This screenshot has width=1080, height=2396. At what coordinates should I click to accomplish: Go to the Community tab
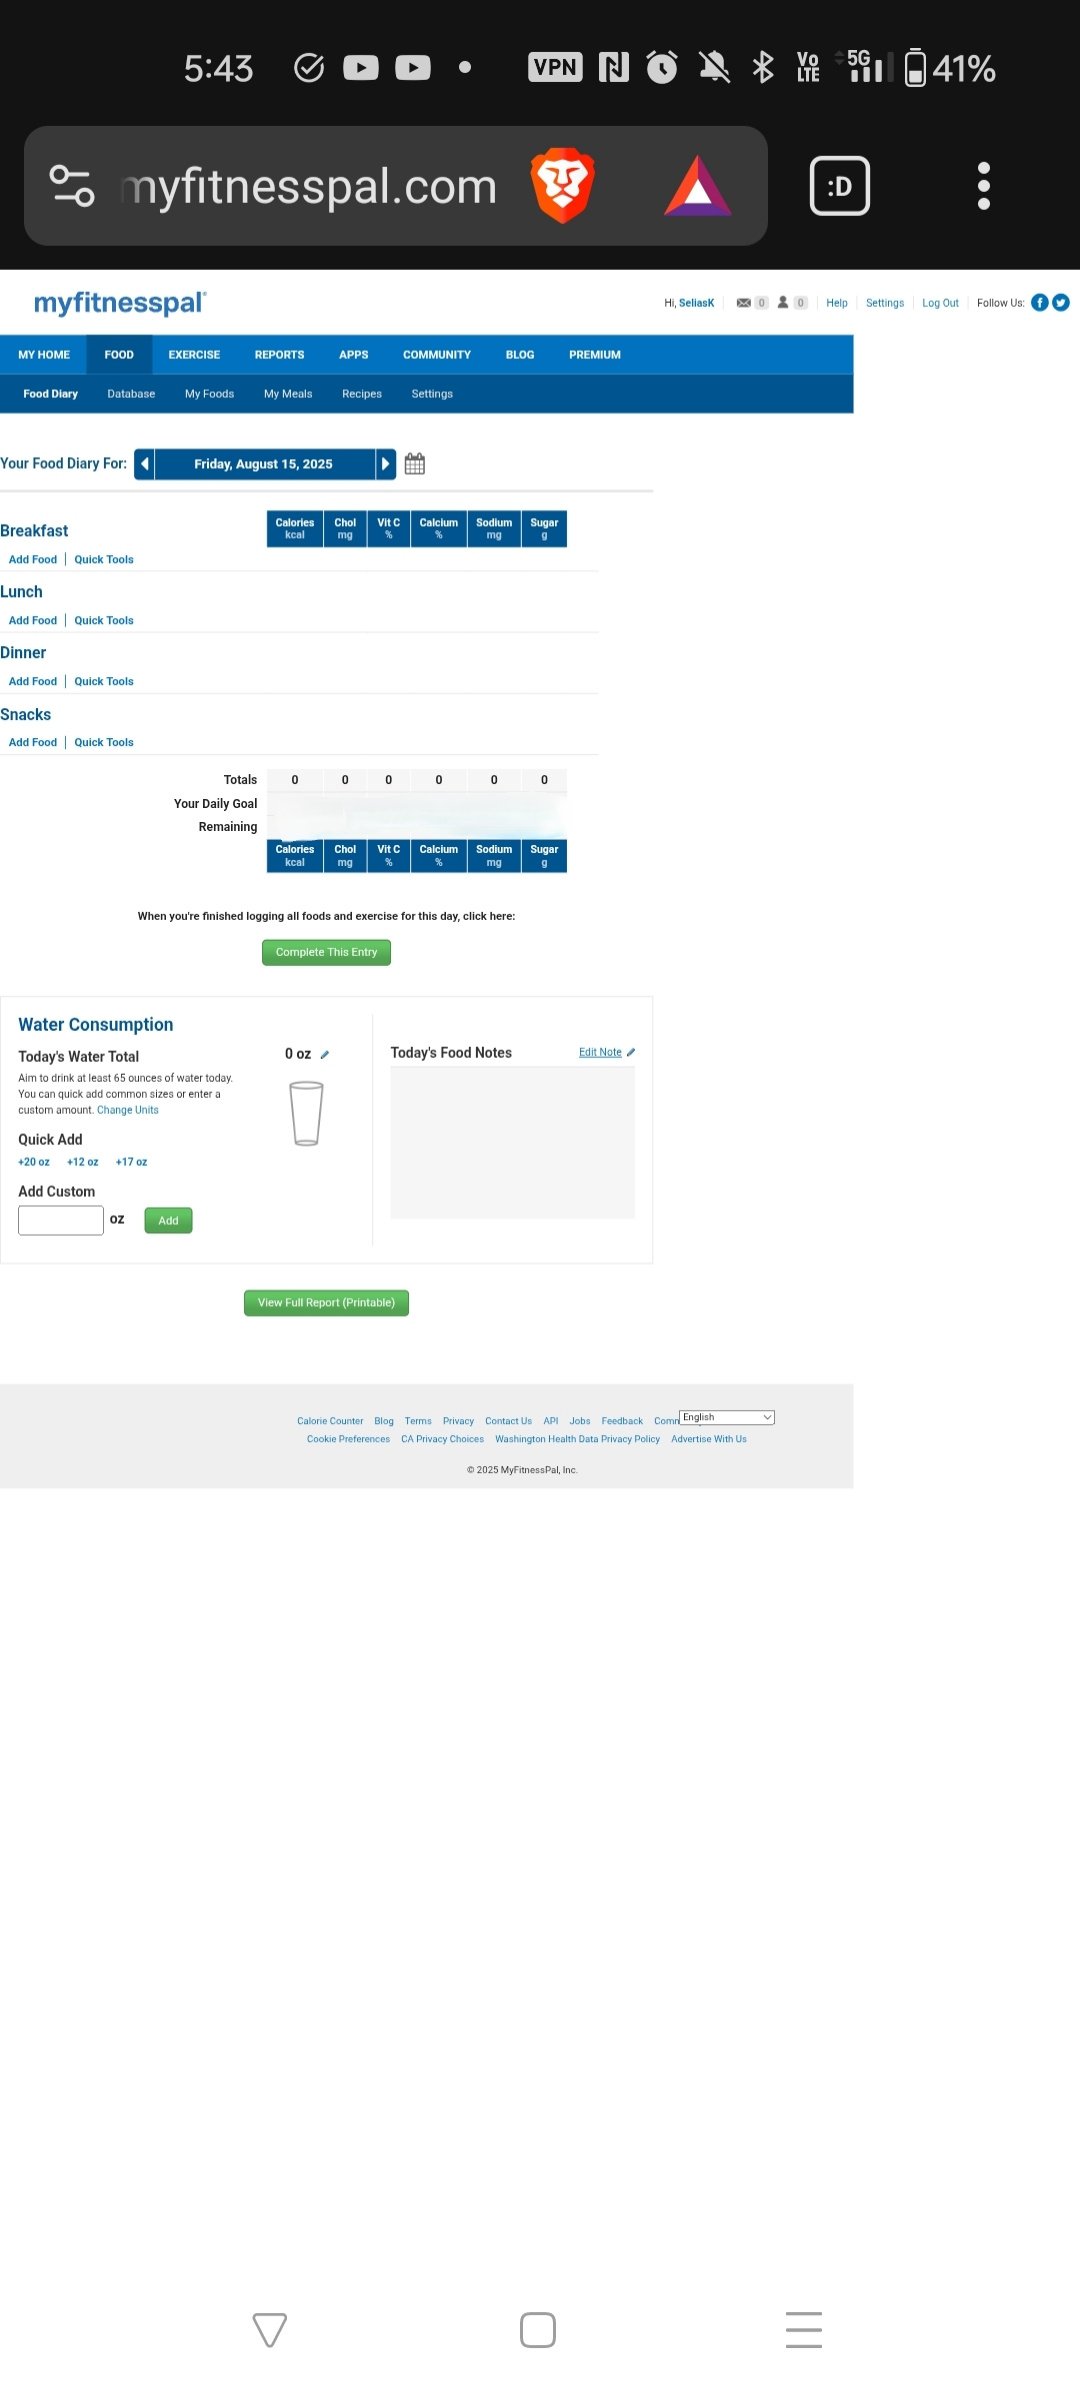(437, 355)
